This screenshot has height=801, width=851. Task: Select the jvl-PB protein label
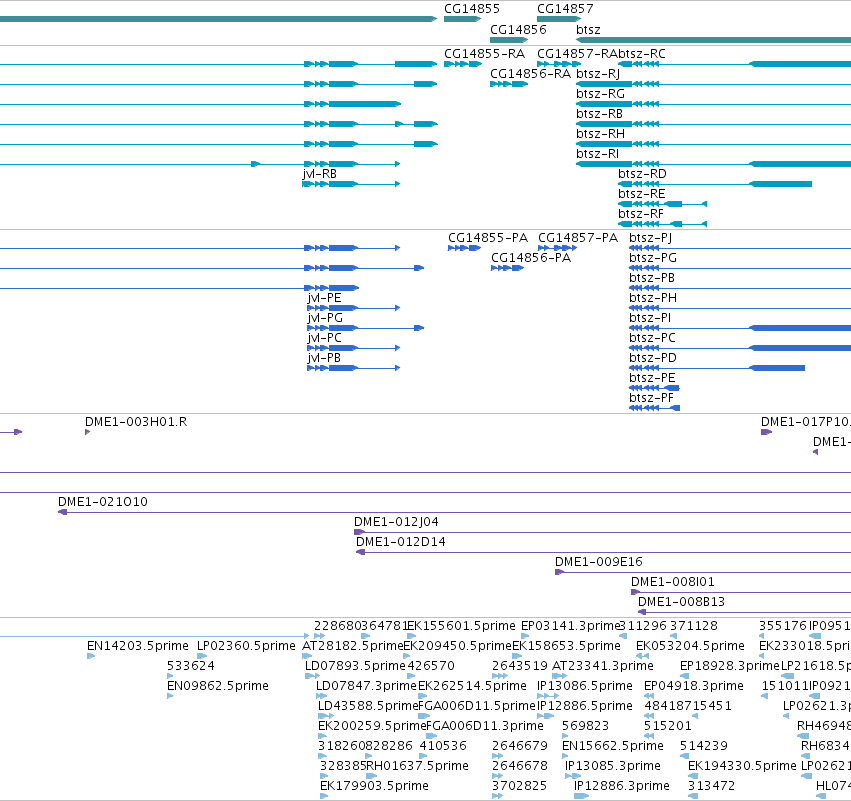323,358
